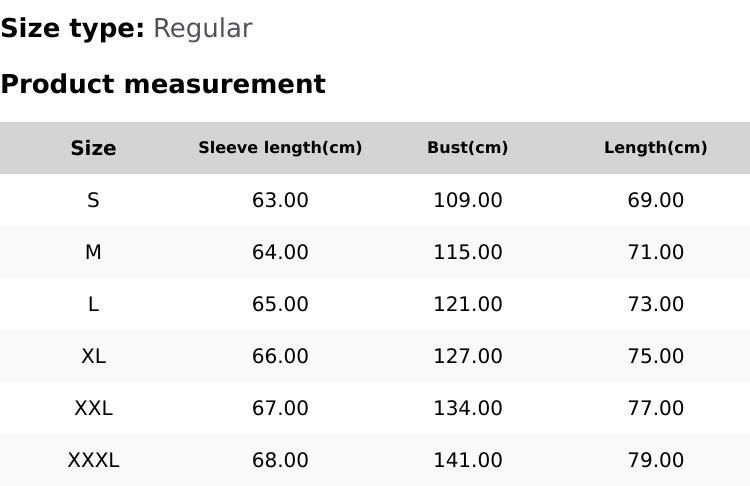Click the Length(cm) column header
The width and height of the screenshot is (750, 486).
tap(655, 148)
